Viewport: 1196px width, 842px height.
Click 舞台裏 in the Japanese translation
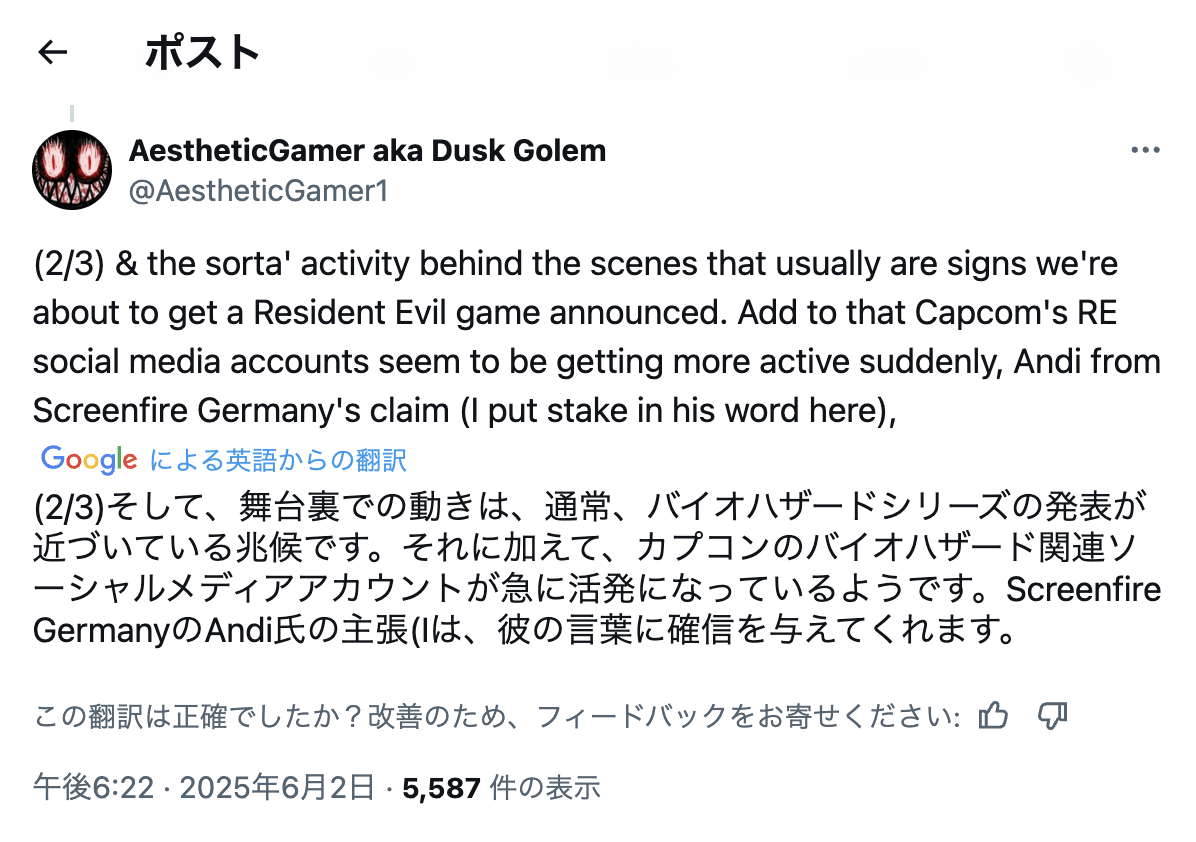point(290,506)
